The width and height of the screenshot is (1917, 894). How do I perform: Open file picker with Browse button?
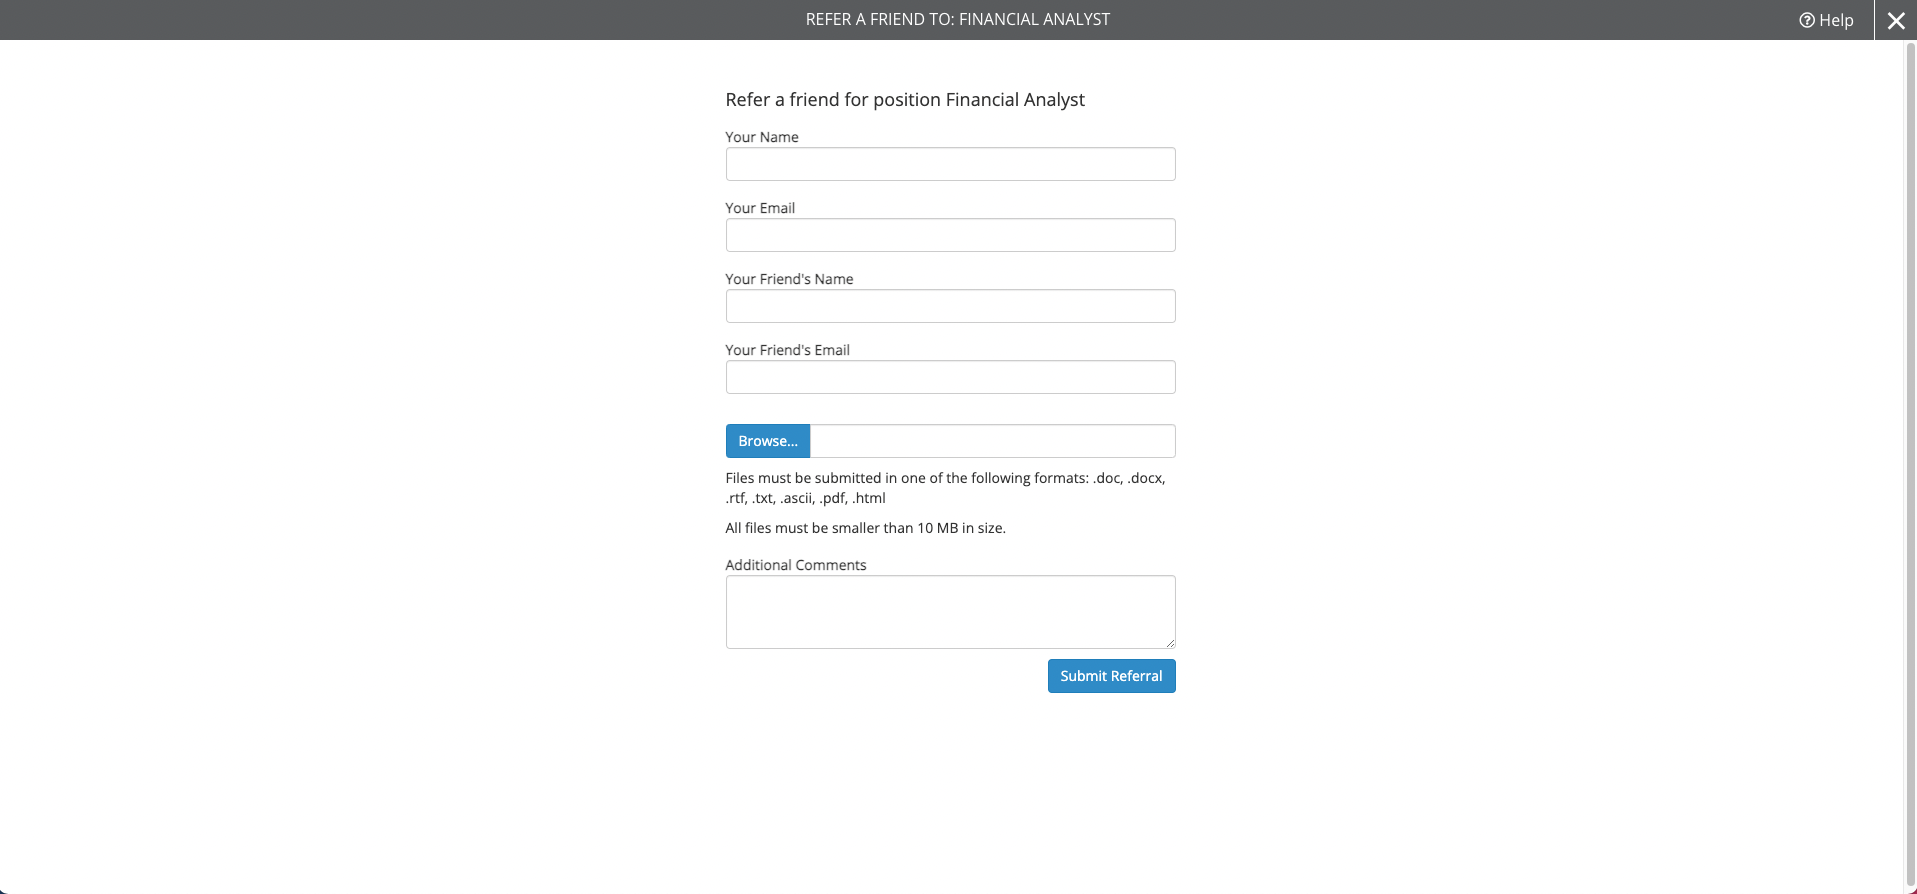tap(768, 441)
